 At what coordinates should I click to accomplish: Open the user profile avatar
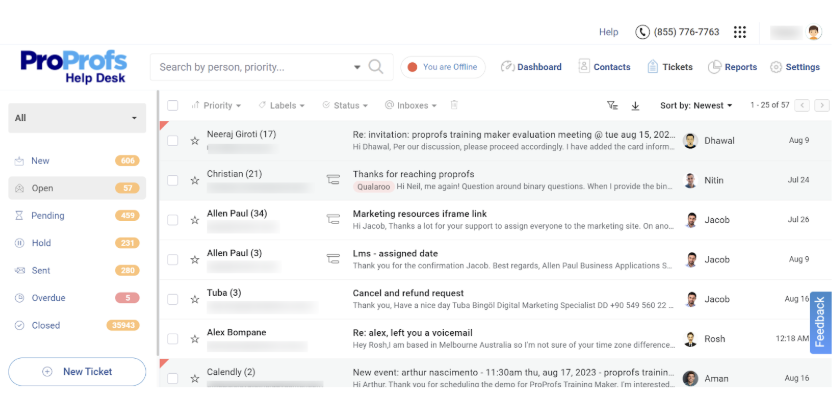pyautogui.click(x=814, y=32)
